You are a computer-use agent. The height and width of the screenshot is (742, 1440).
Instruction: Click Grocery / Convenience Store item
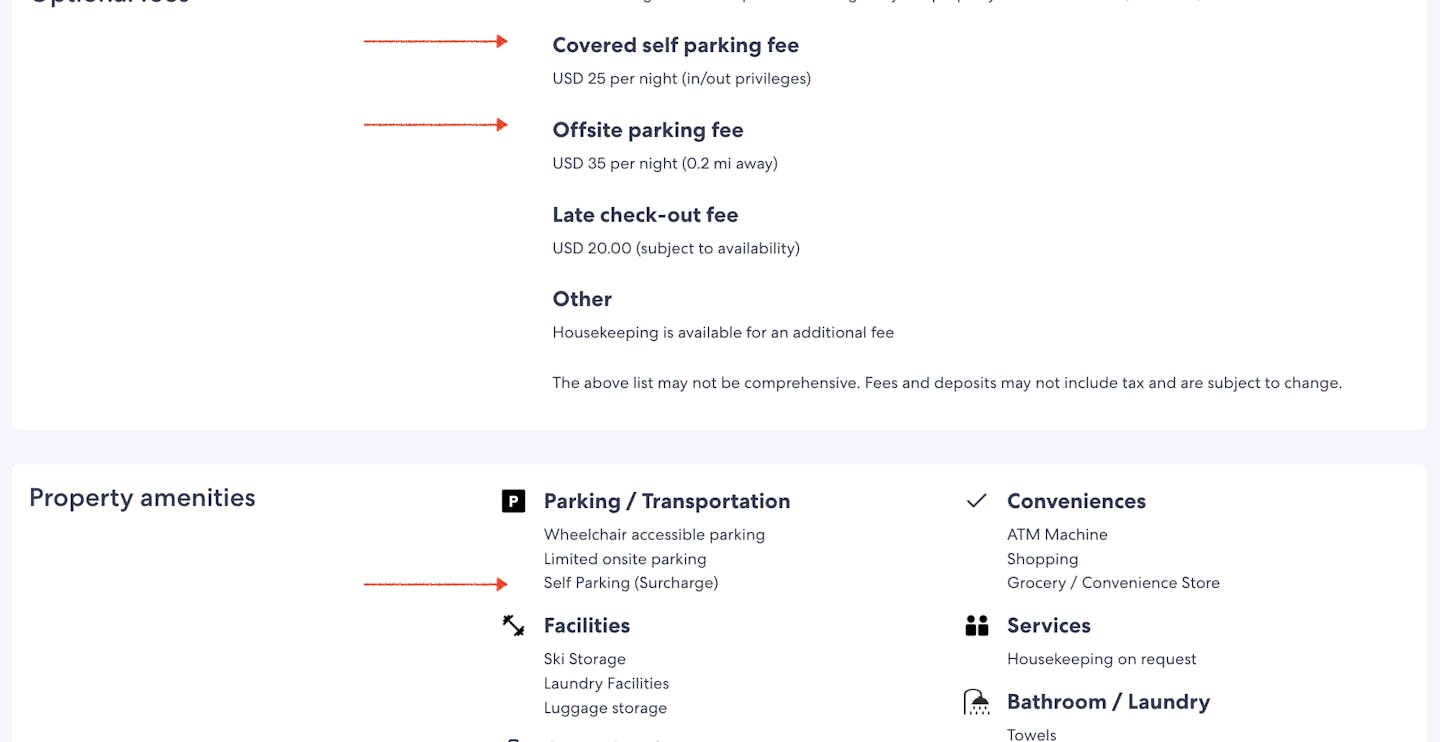pos(1113,583)
